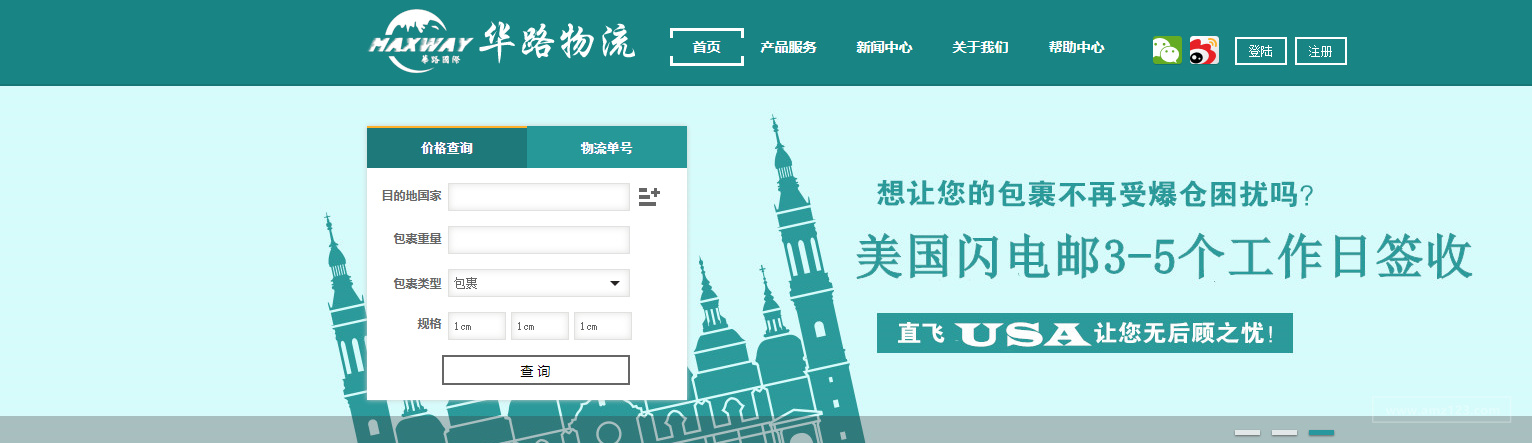1532x443 pixels.
Task: Open the WeChat icon link
Action: [1167, 50]
